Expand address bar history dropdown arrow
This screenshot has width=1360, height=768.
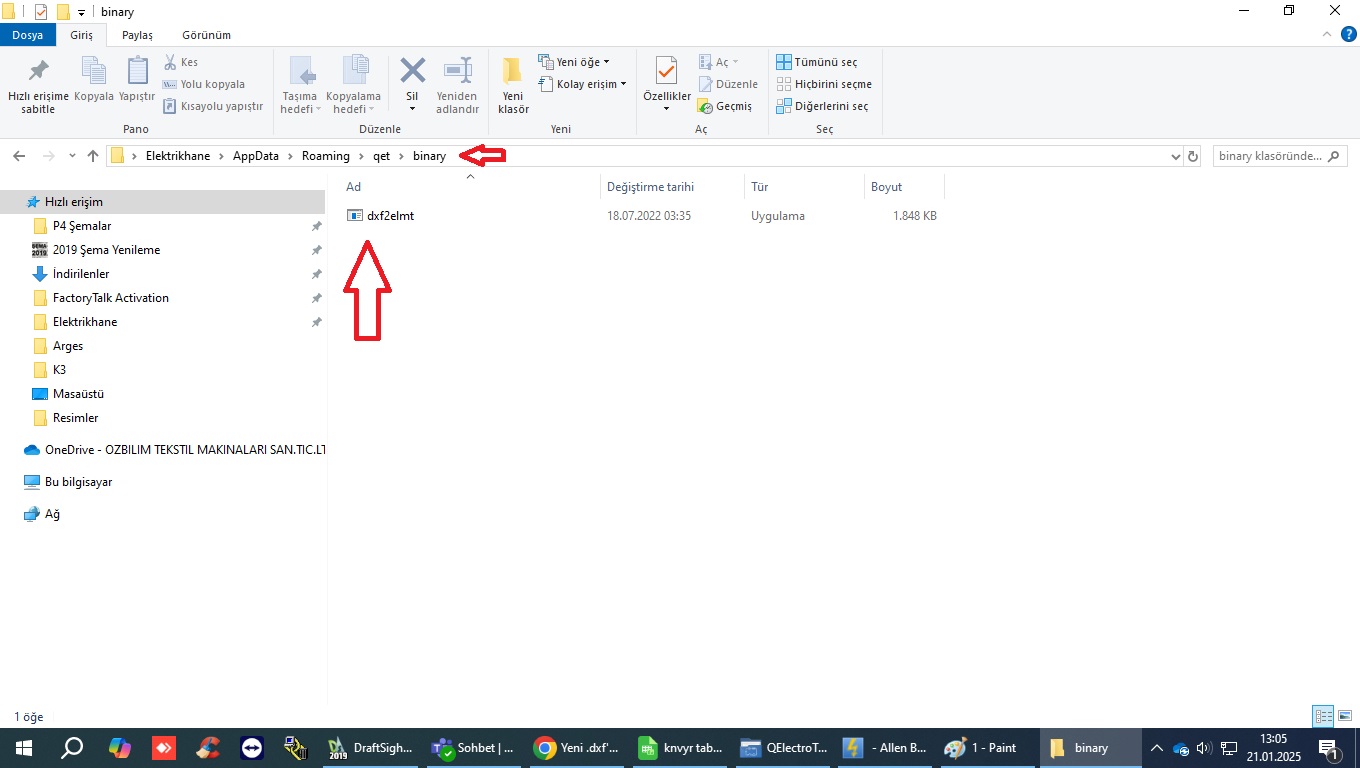(x=1175, y=157)
